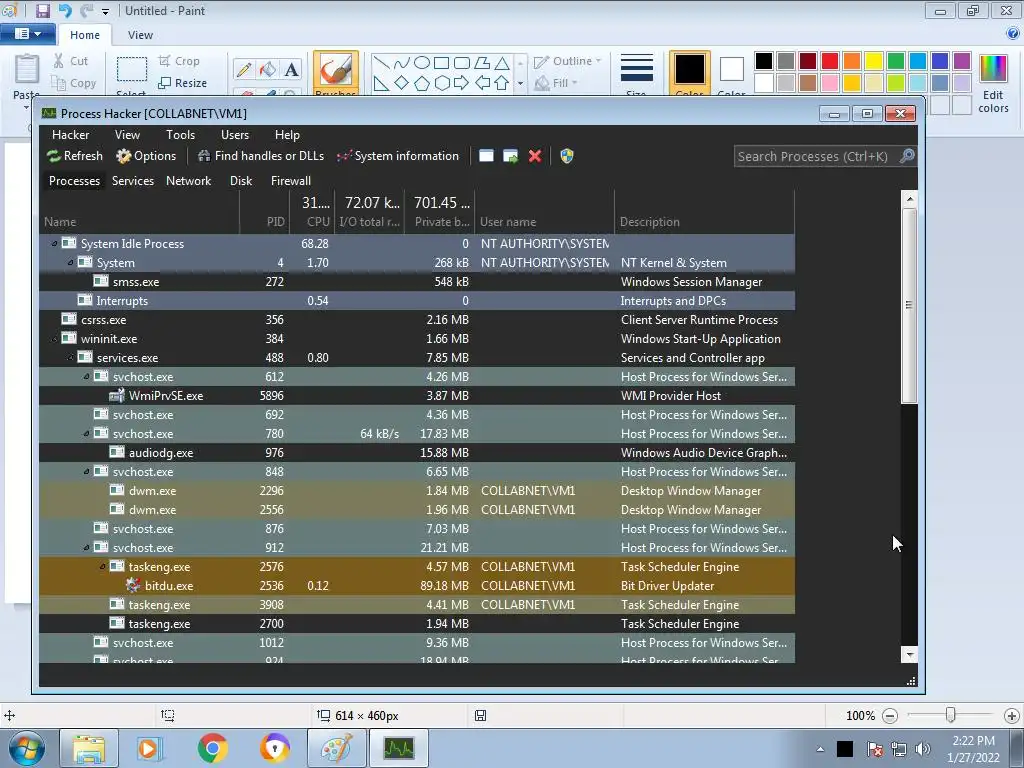Click Paint file menu button

[x=27, y=34]
